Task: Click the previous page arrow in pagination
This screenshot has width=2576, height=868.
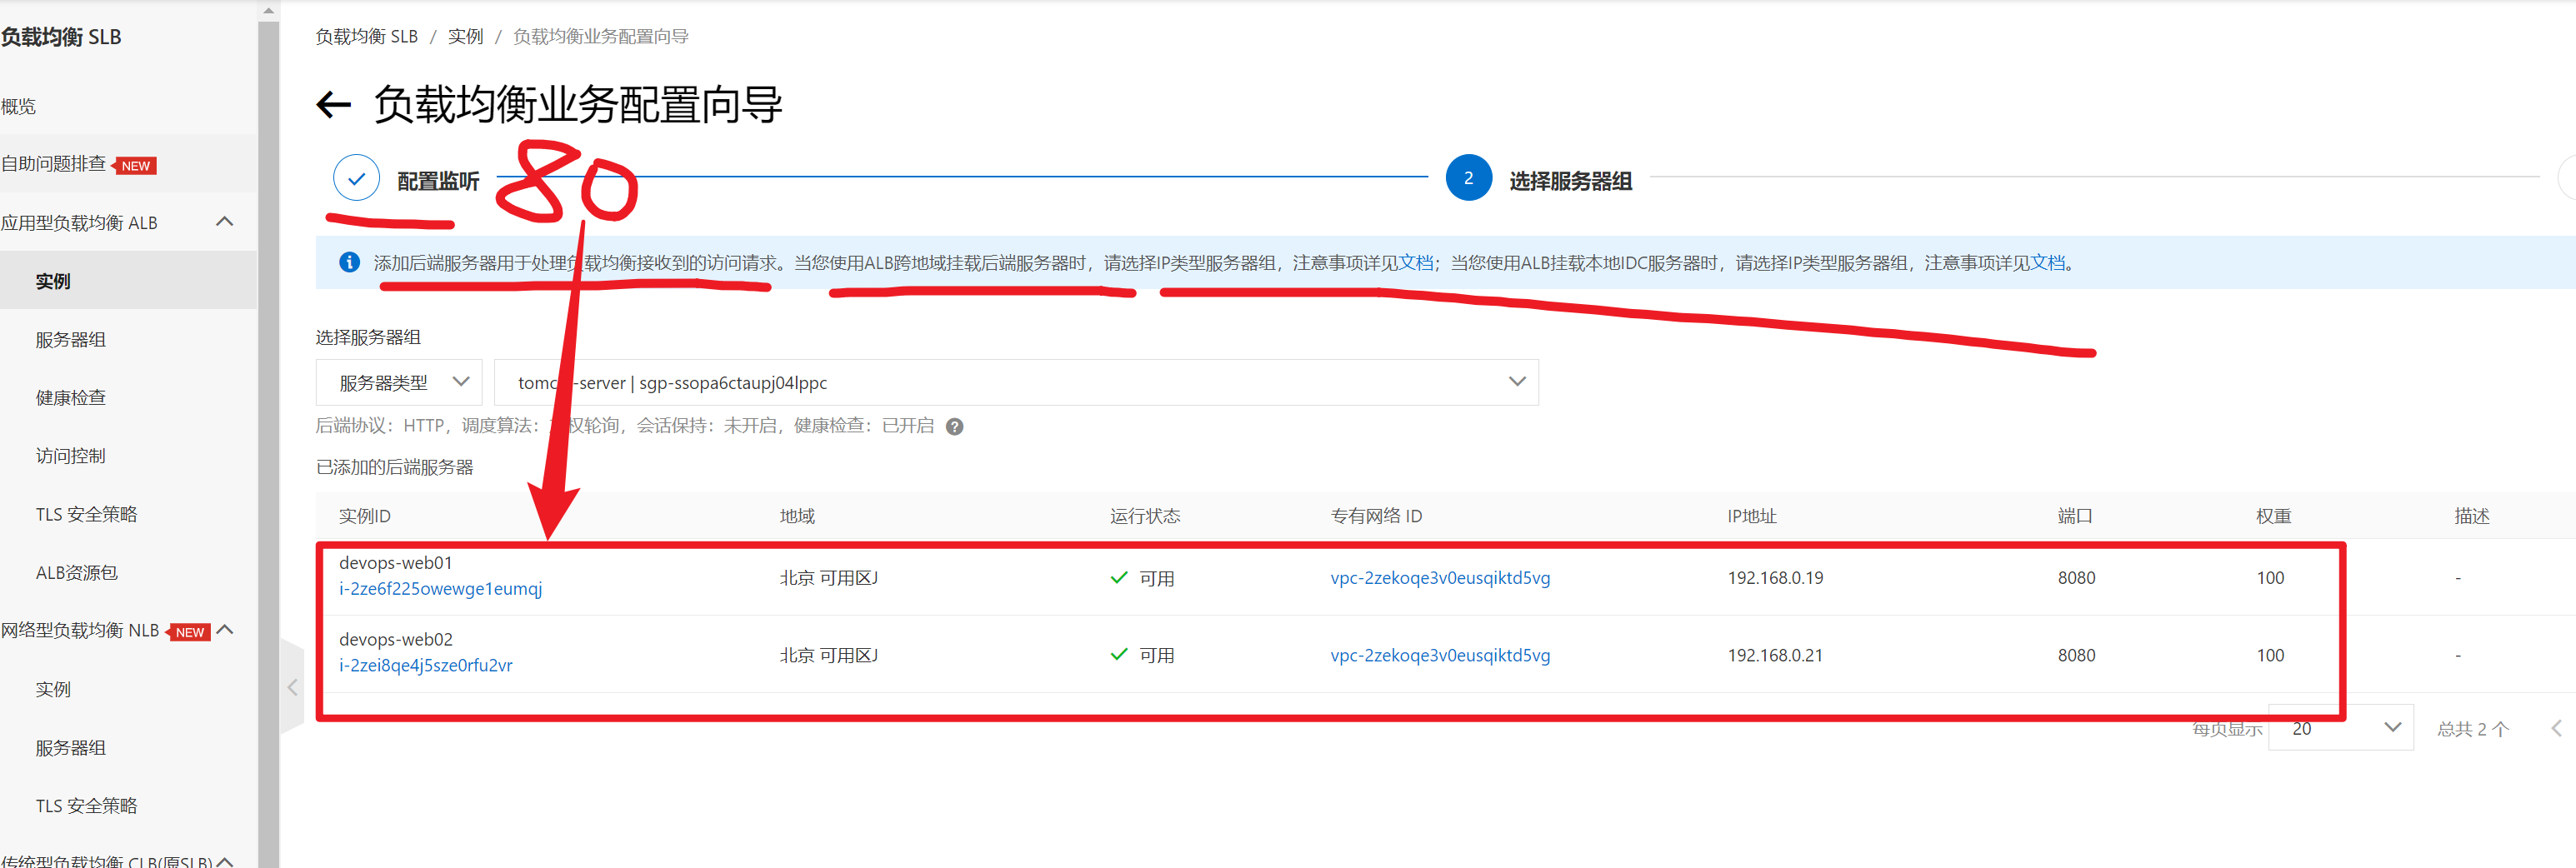Action: coord(2555,729)
